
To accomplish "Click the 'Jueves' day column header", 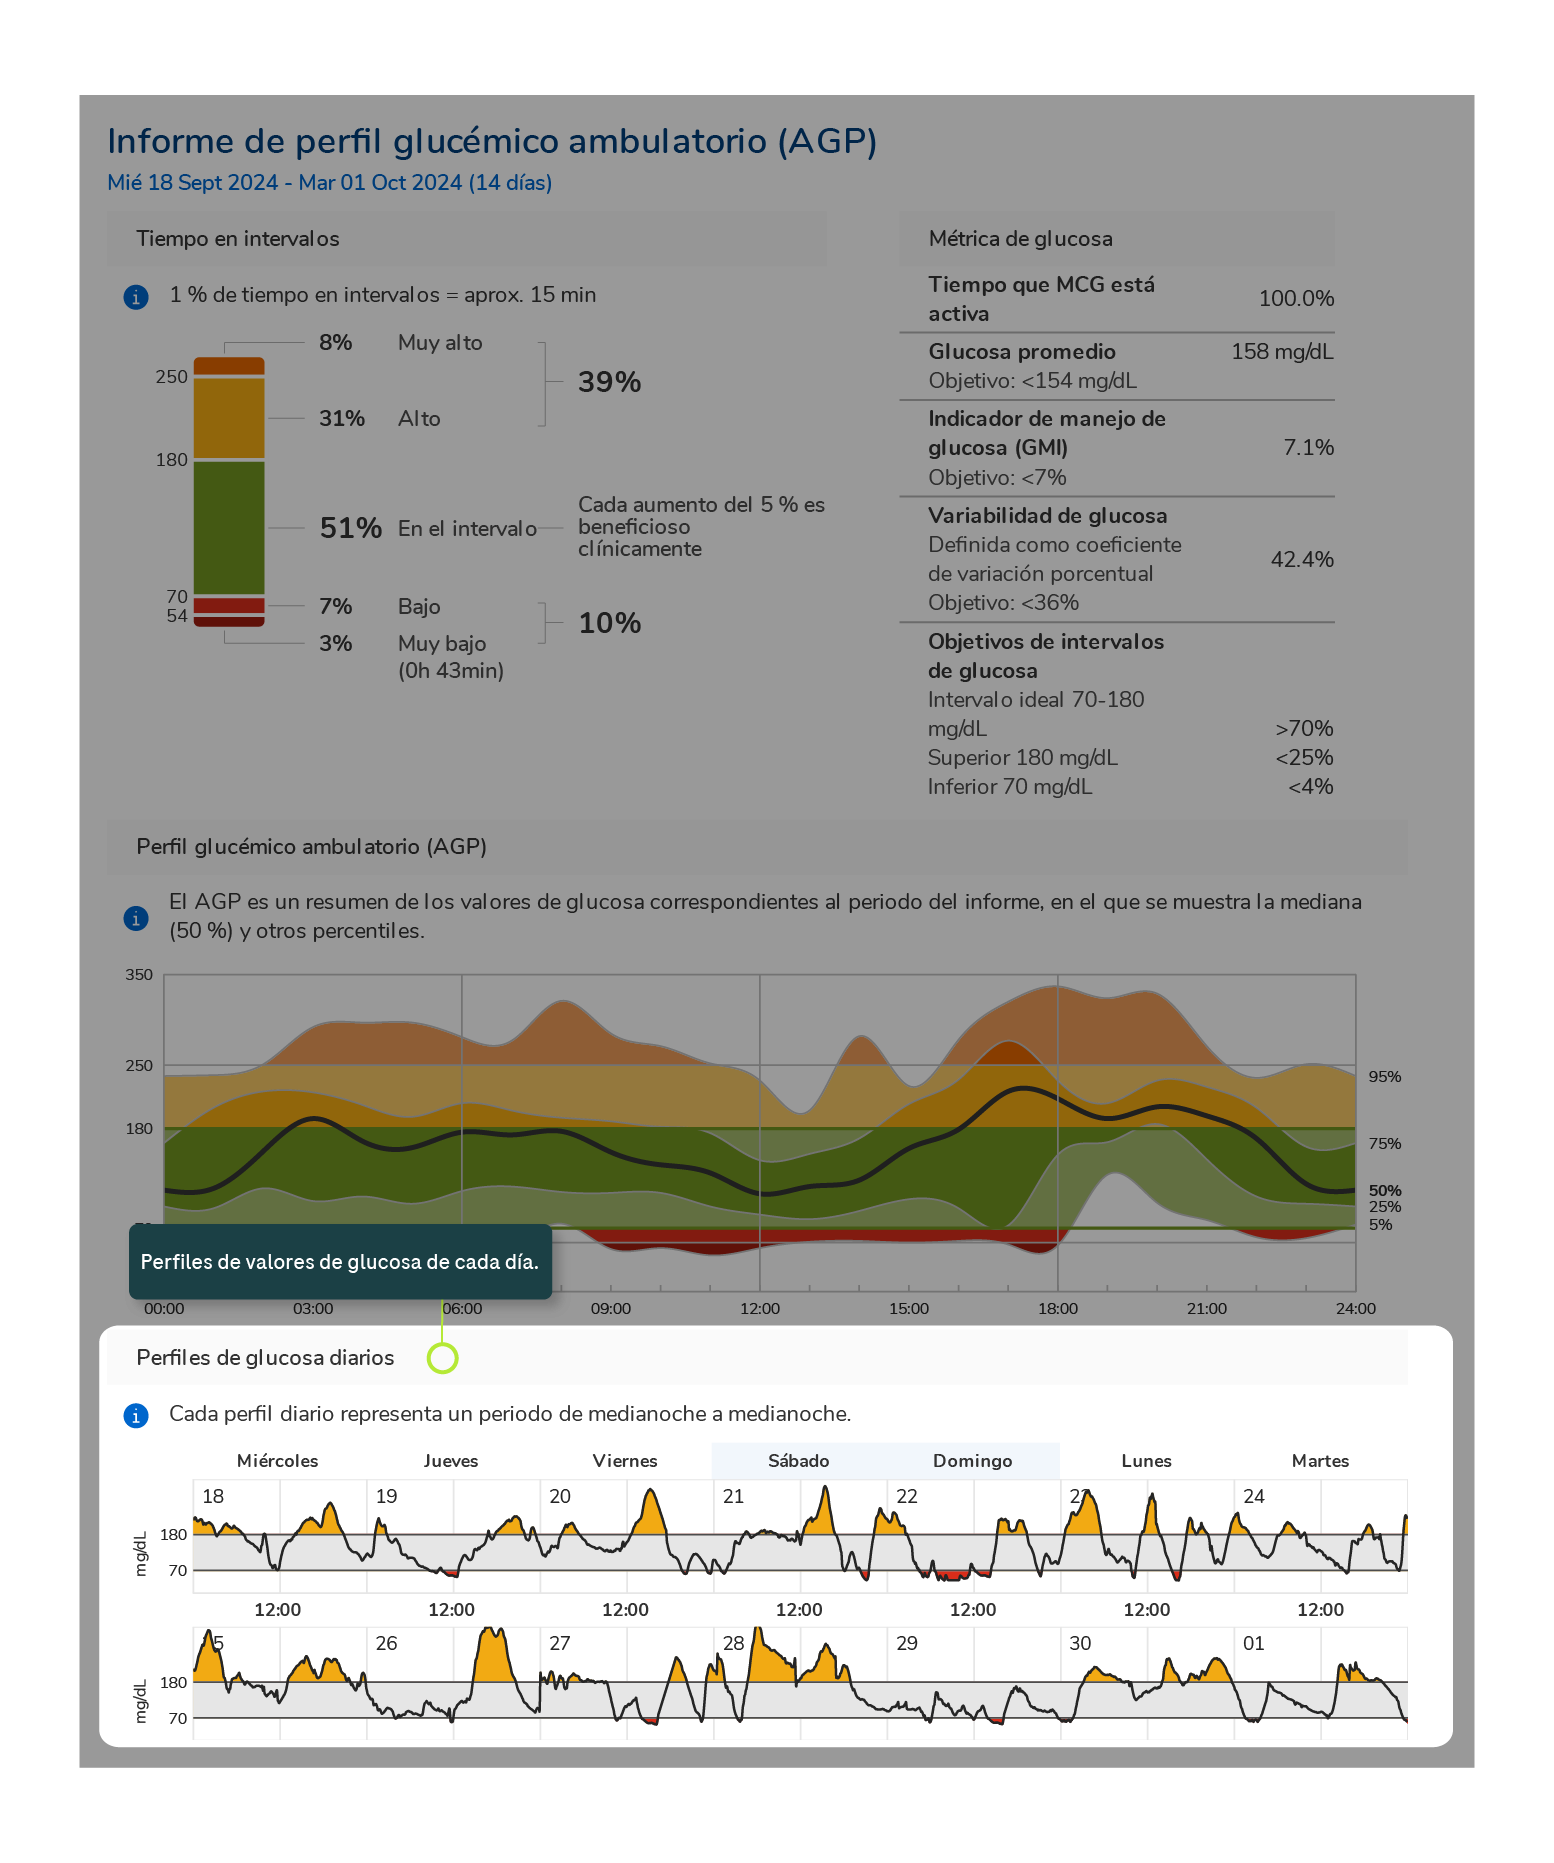I will (451, 1461).
